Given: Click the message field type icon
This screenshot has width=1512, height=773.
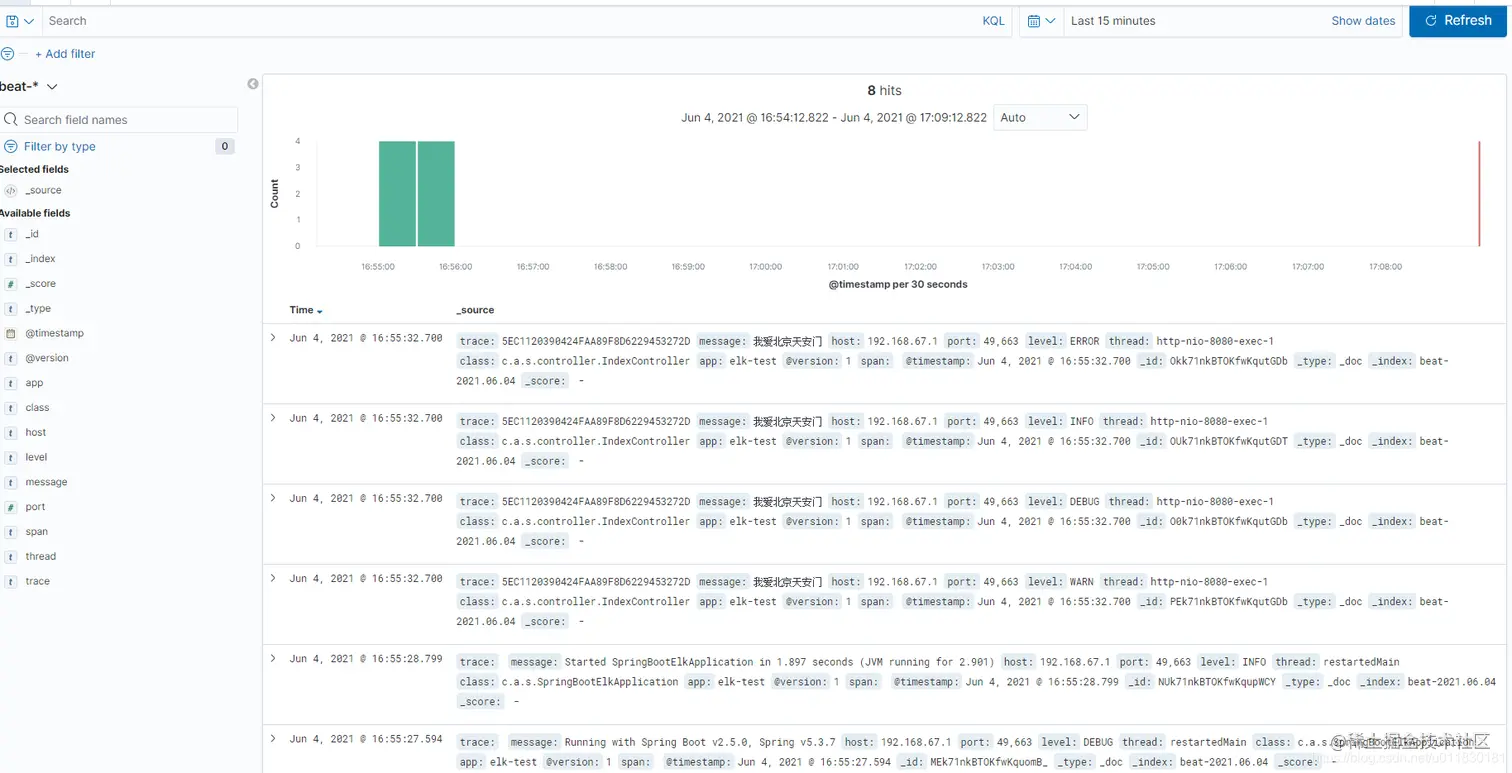Looking at the screenshot, I should (11, 482).
